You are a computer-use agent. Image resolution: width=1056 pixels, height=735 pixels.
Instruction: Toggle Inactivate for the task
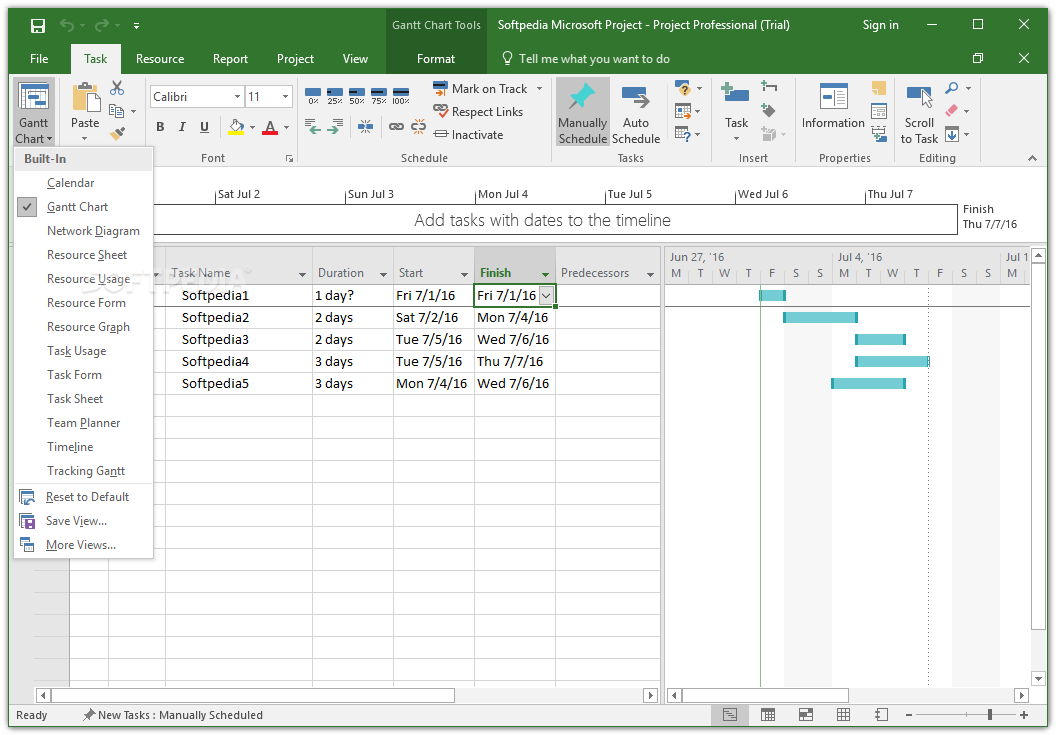[469, 135]
